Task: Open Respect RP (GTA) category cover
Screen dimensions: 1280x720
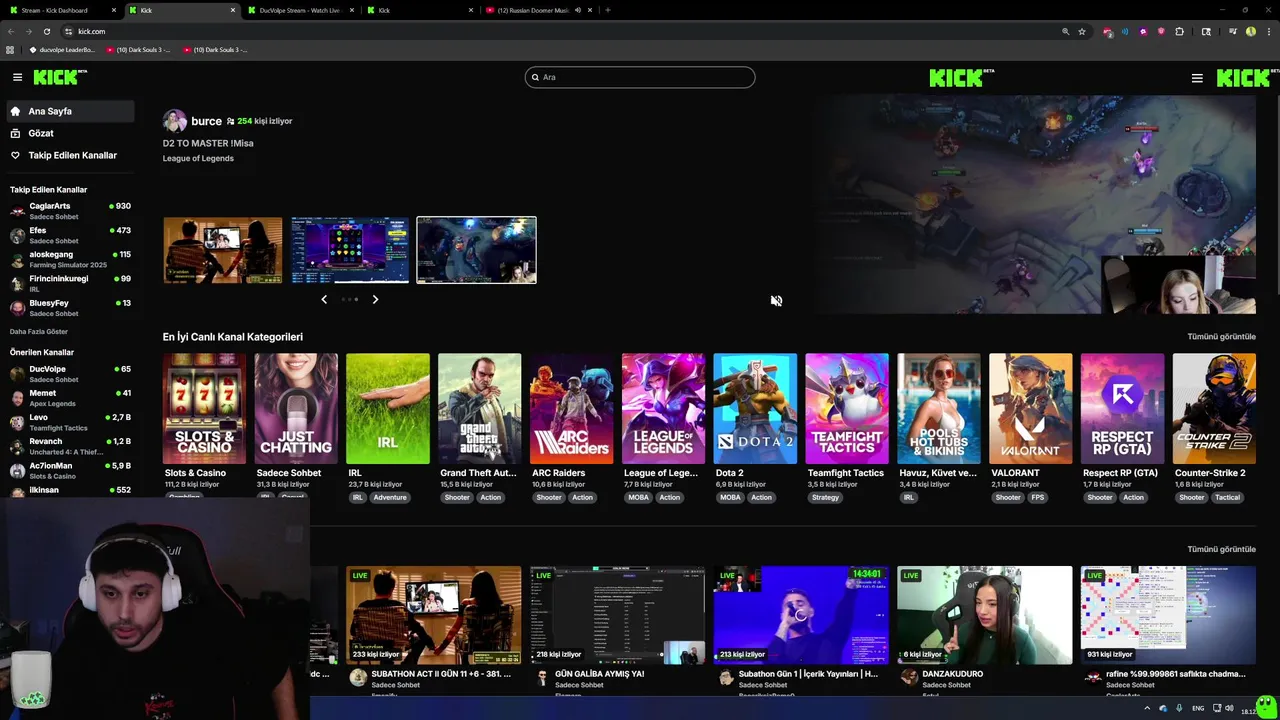Action: pyautogui.click(x=1122, y=408)
